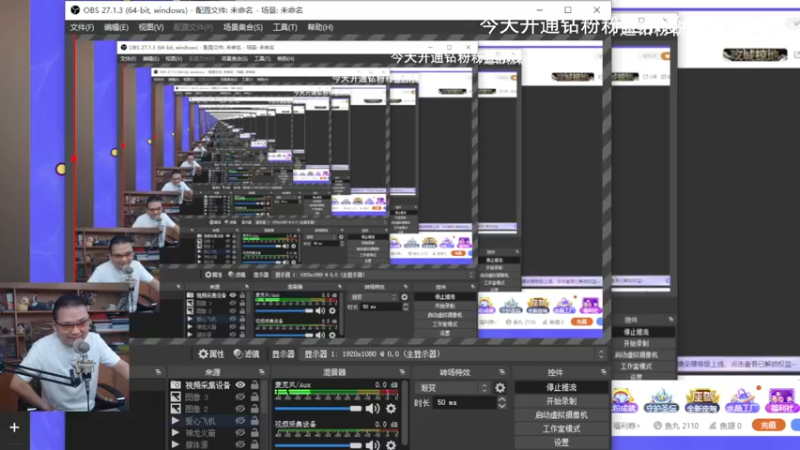Toggle visibility eye of front 爱心飞机 source
The height and width of the screenshot is (450, 800).
[x=240, y=420]
